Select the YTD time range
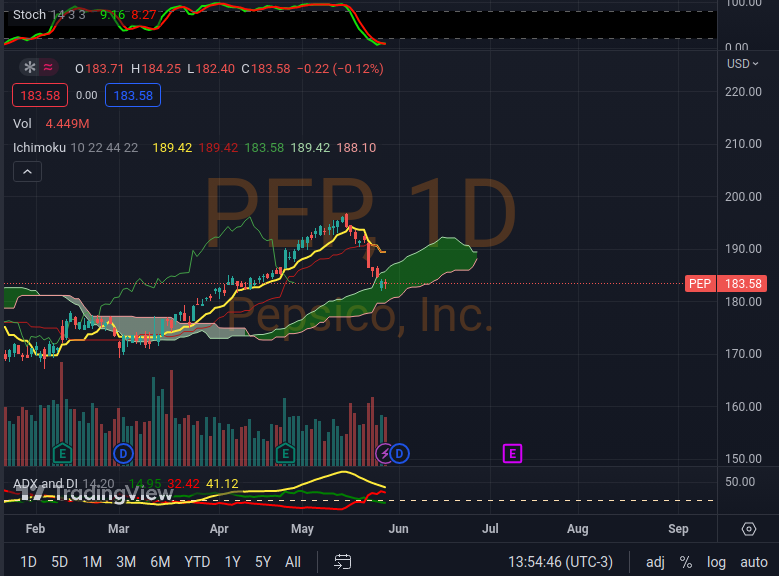 [x=197, y=562]
